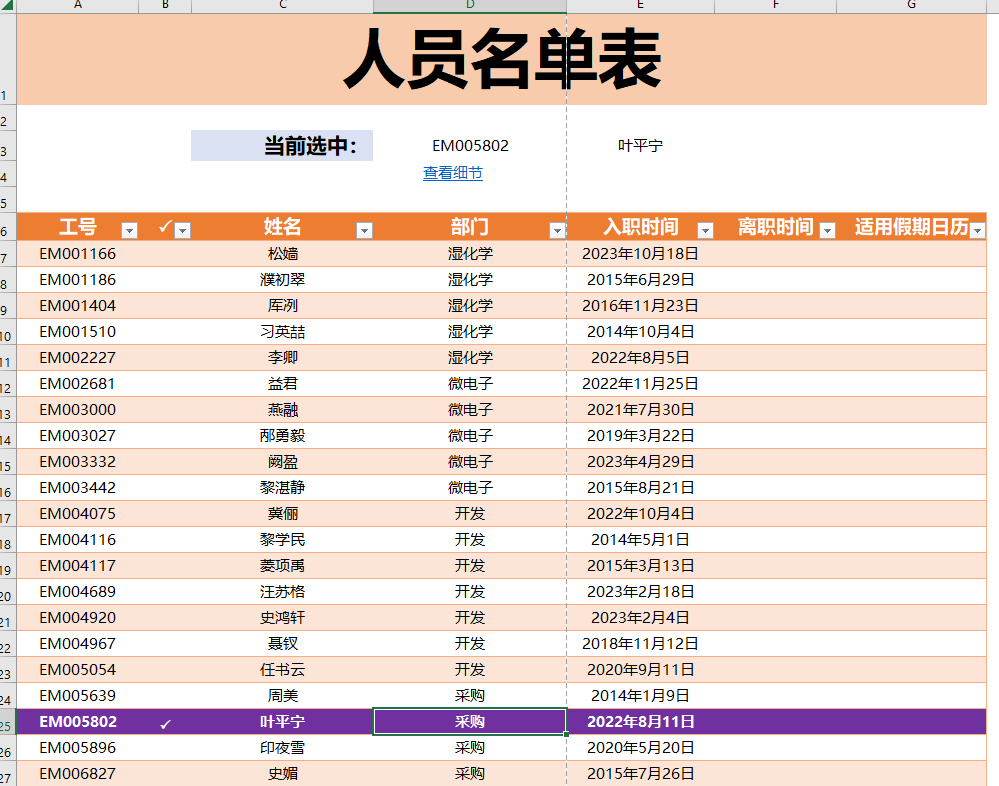Open the 工号 column filter
This screenshot has height=786, width=999.
(129, 229)
